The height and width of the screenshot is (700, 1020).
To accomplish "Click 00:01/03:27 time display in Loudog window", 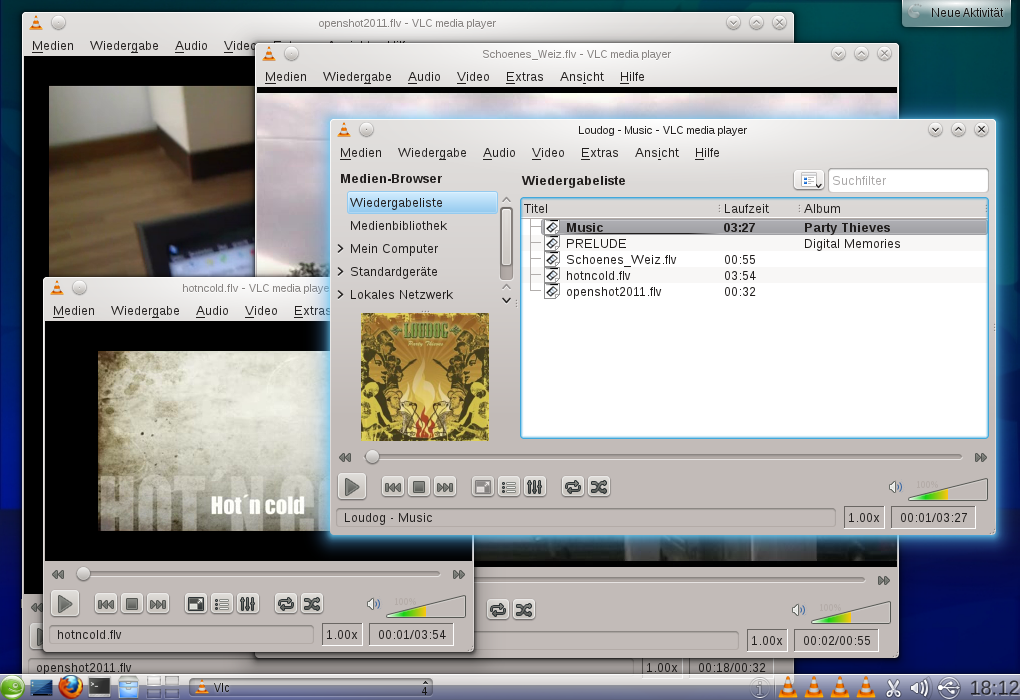I will pos(933,518).
